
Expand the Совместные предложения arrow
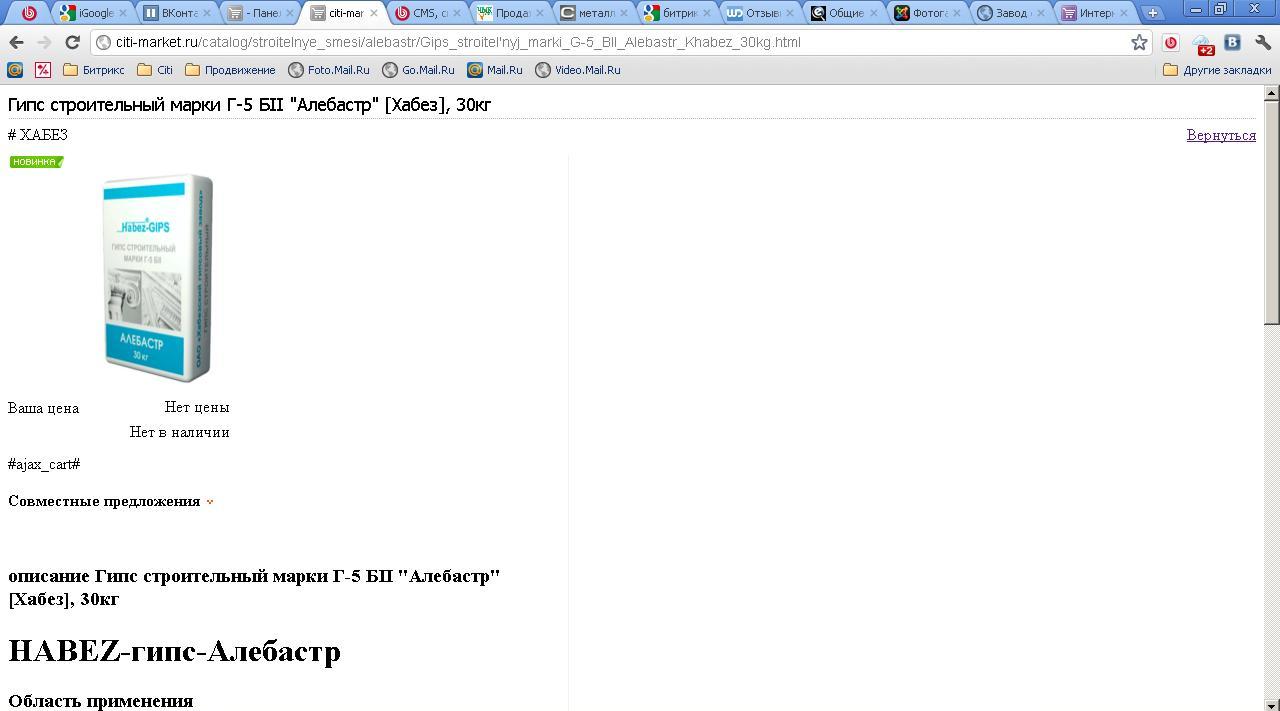209,502
